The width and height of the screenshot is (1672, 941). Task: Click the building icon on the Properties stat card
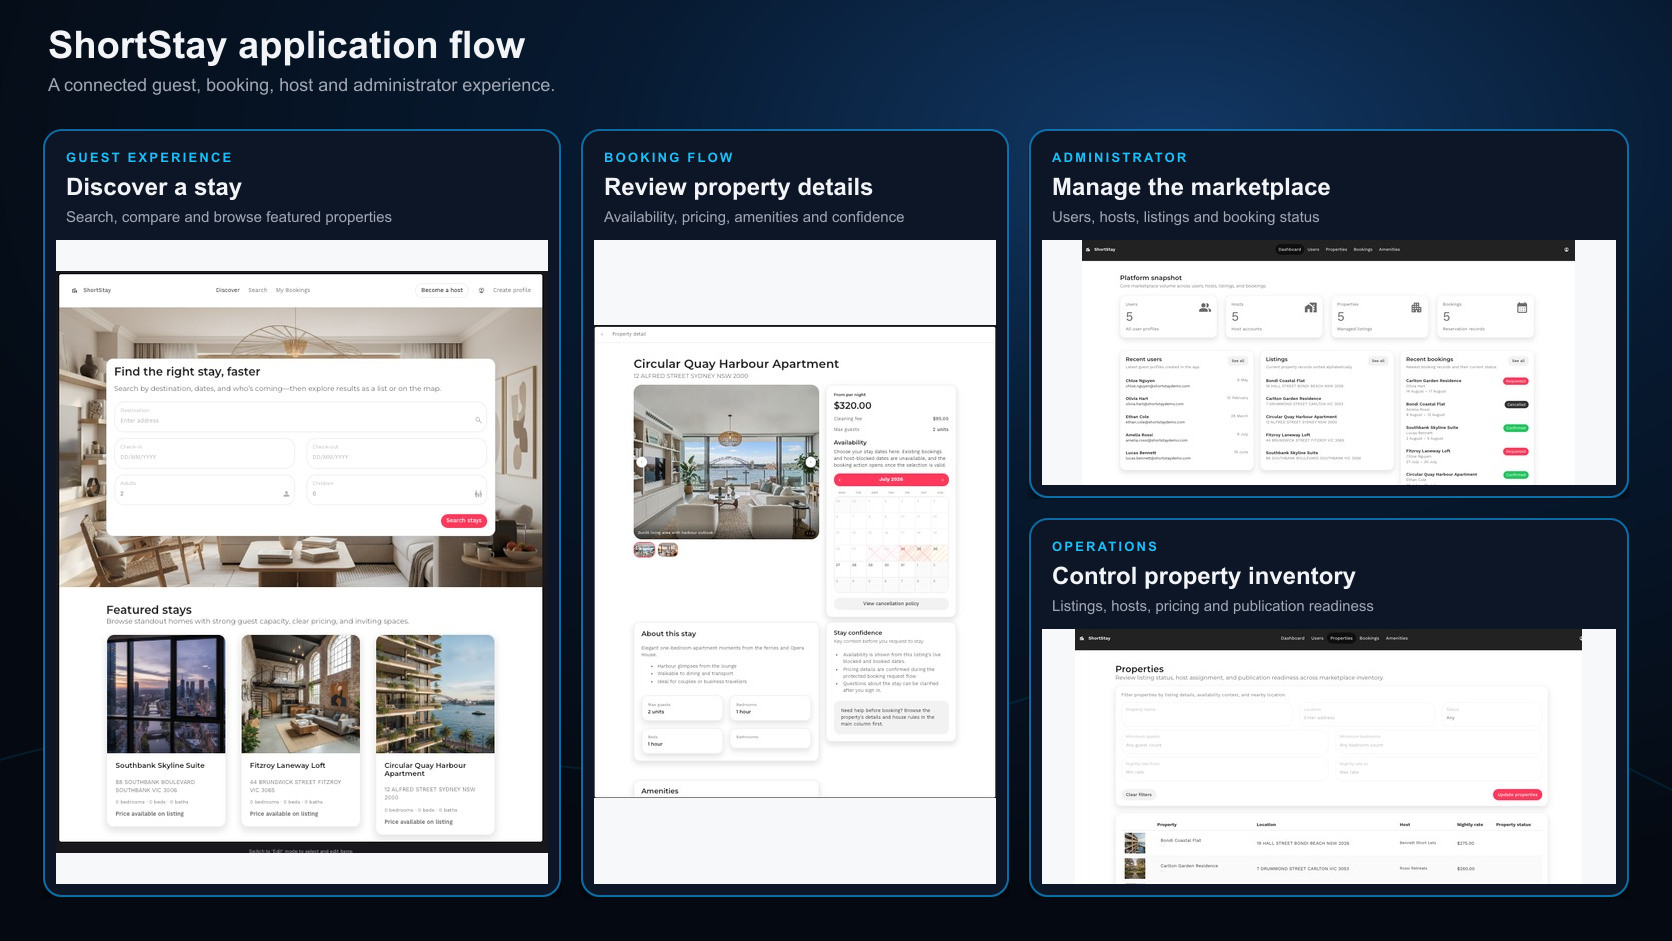point(1416,308)
